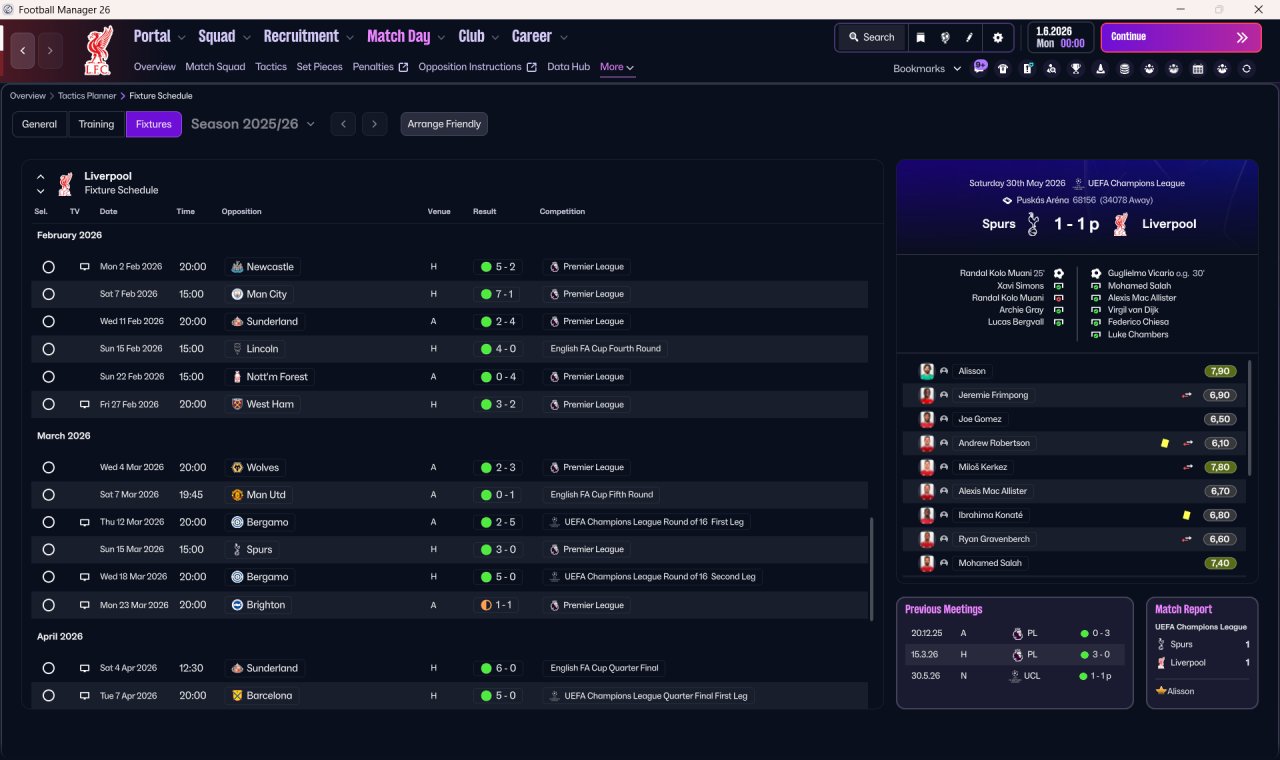Open the More submenu dropdown
This screenshot has height=760, width=1280.
click(x=617, y=67)
